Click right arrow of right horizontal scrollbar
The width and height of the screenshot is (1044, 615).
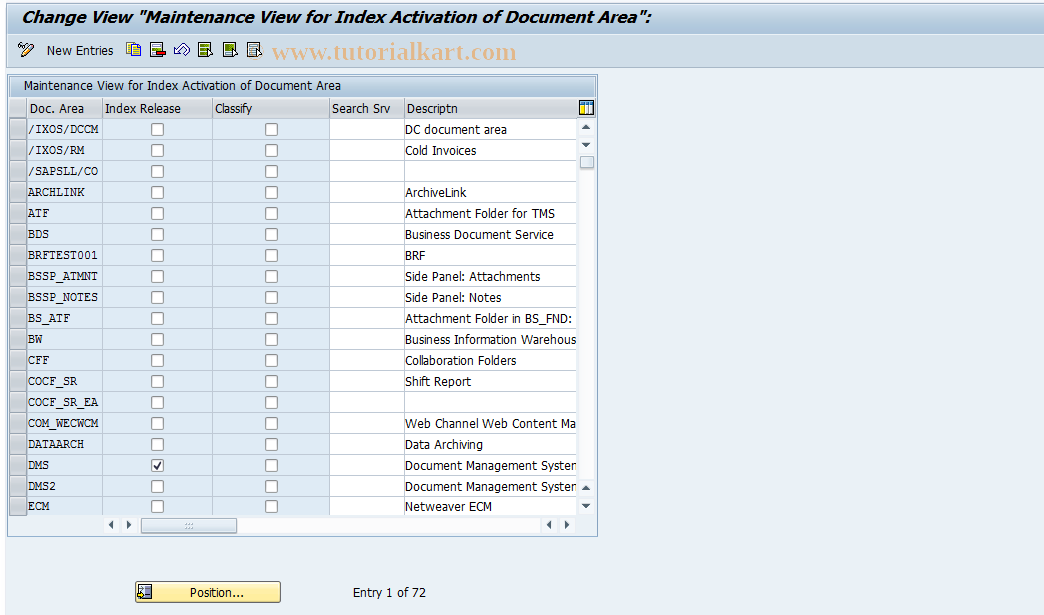click(567, 524)
